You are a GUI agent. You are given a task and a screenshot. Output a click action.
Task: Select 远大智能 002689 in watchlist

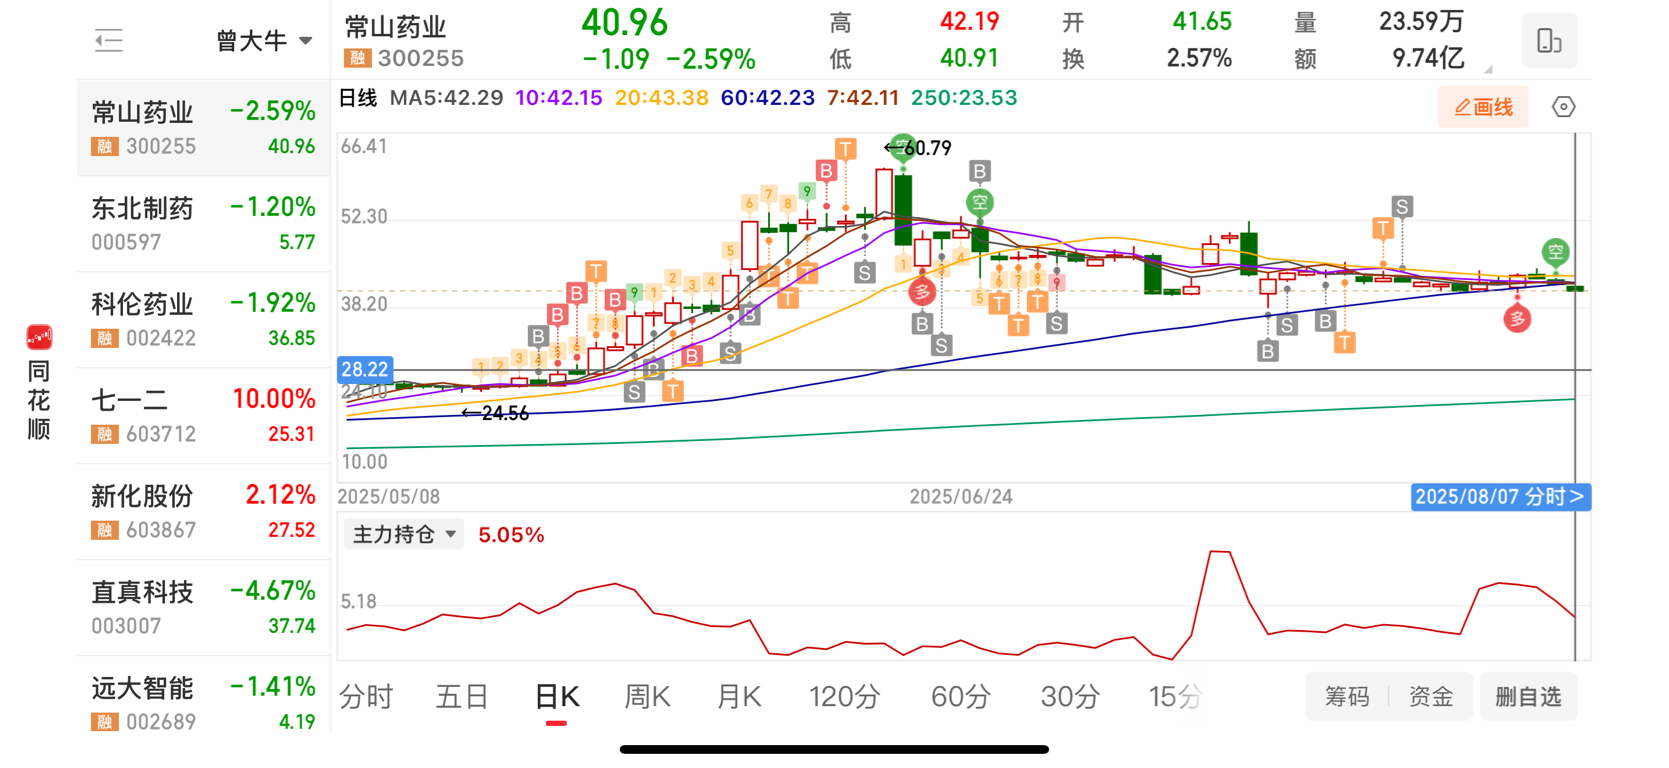203,696
